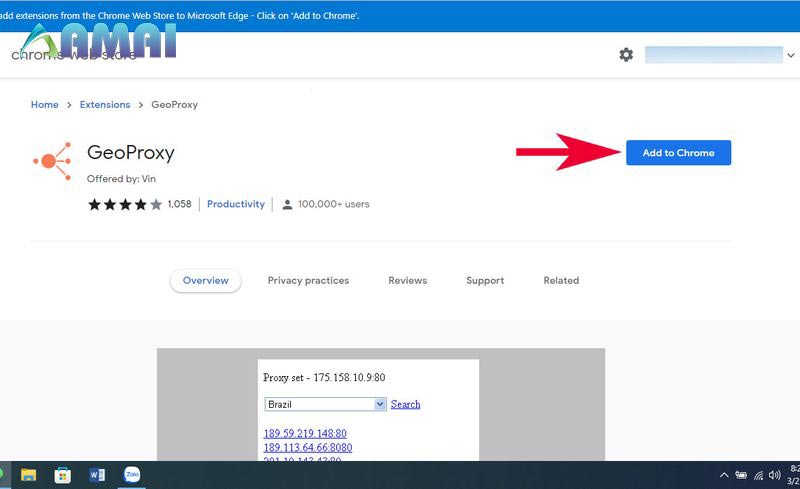Open the Productivity category link

coord(236,204)
